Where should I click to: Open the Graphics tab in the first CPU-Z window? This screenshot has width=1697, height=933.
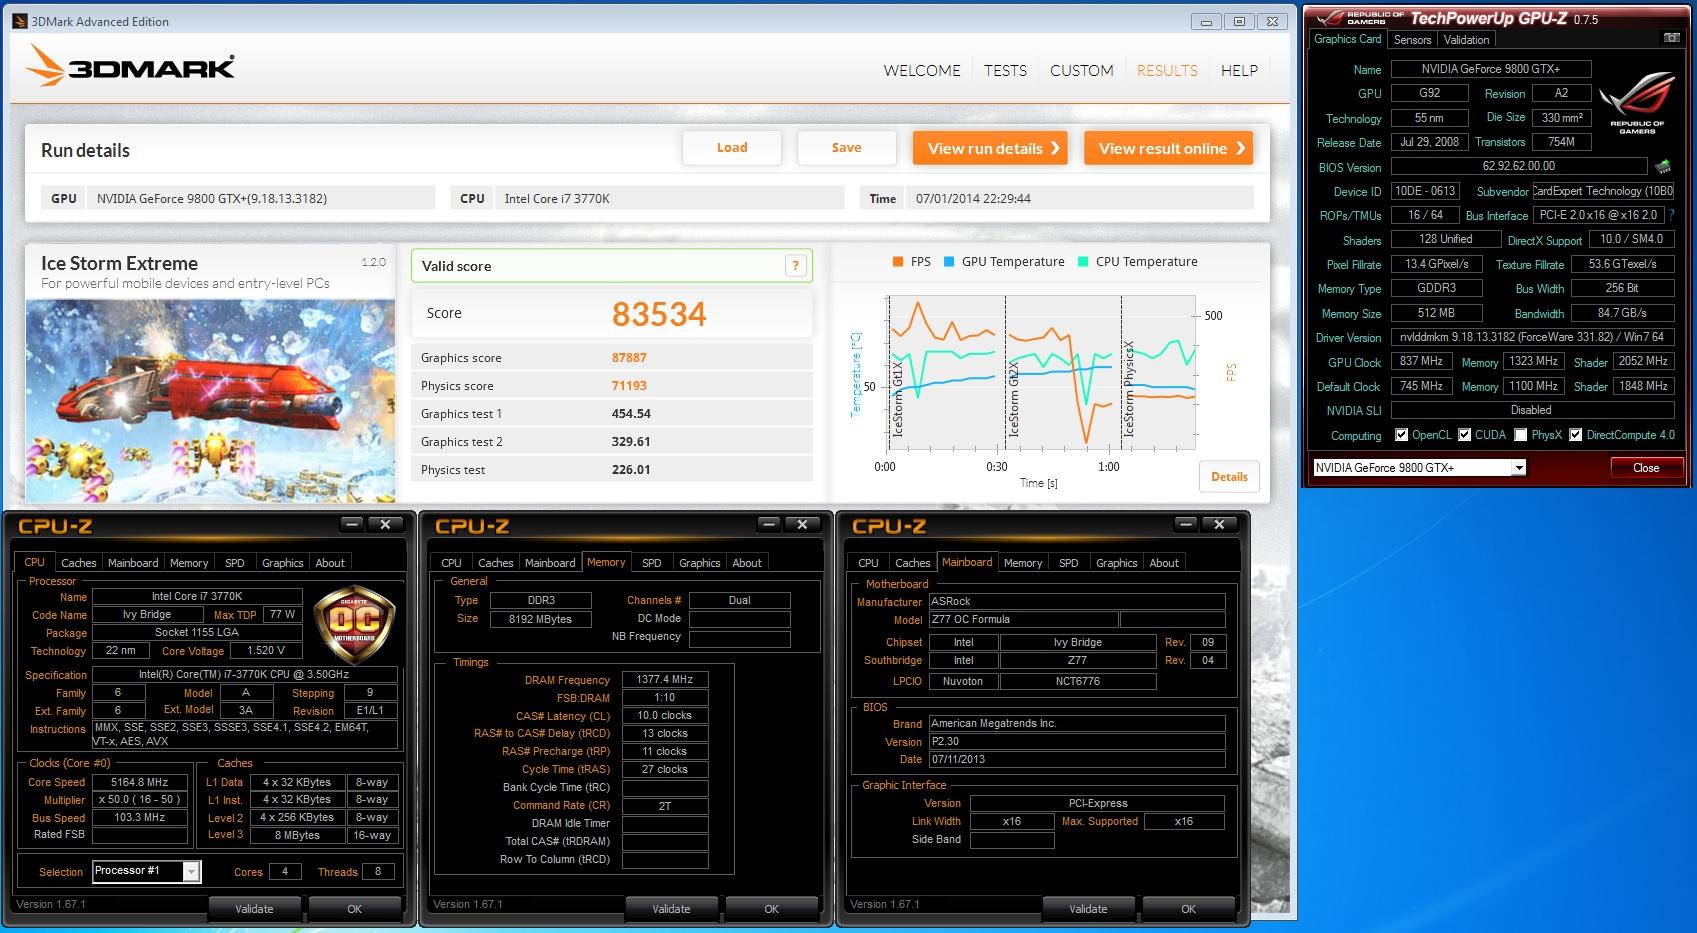tap(282, 563)
